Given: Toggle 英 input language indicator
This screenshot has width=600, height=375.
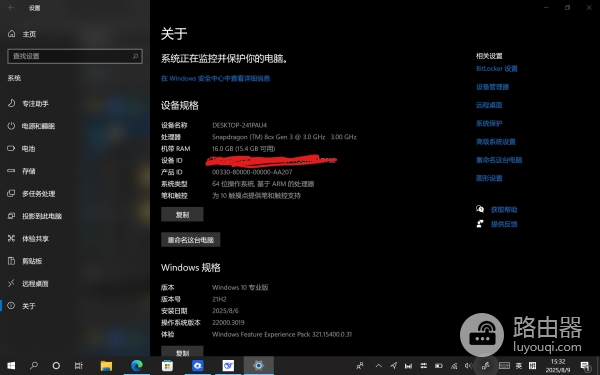Looking at the screenshot, I should click(518, 366).
